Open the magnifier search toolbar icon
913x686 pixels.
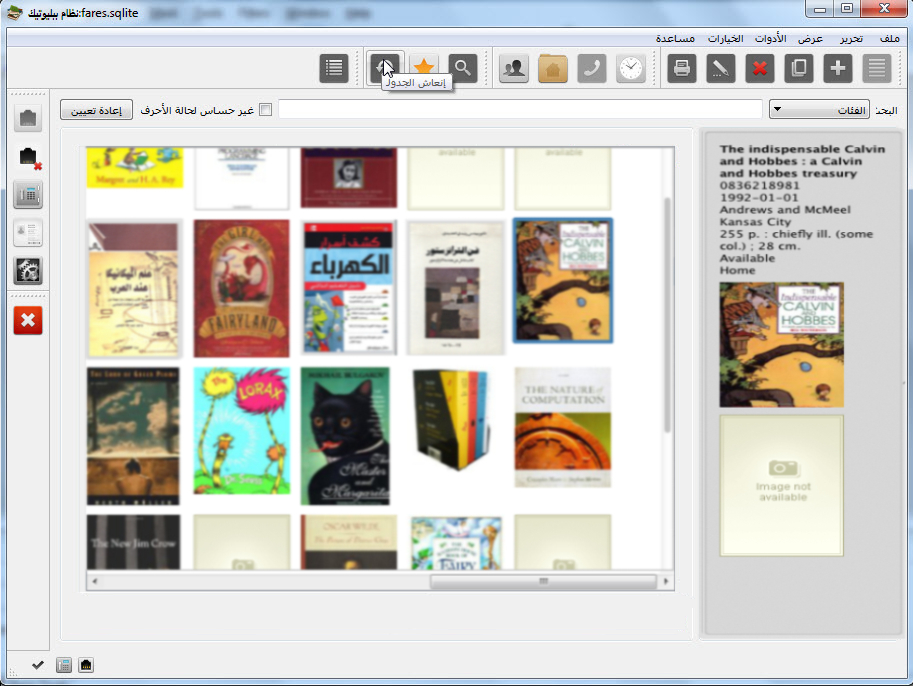[463, 68]
